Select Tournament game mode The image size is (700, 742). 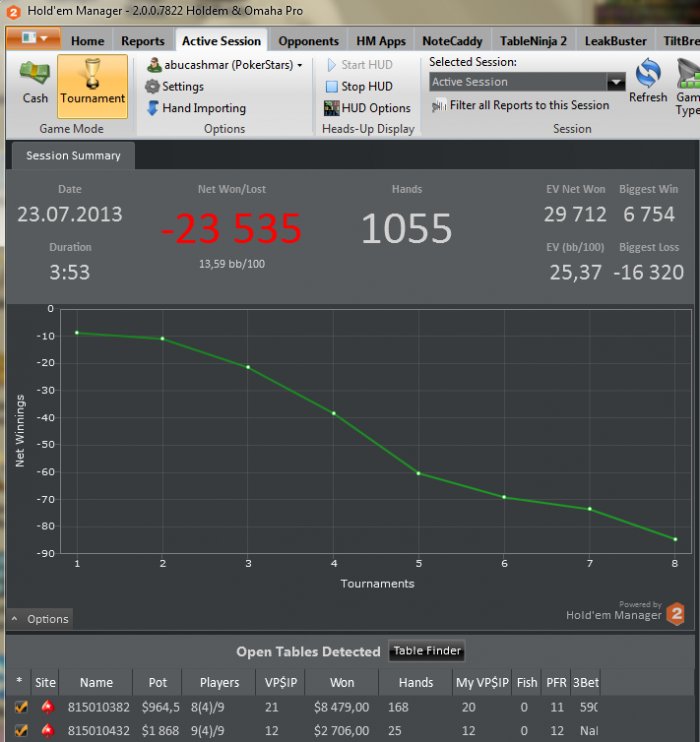point(92,86)
